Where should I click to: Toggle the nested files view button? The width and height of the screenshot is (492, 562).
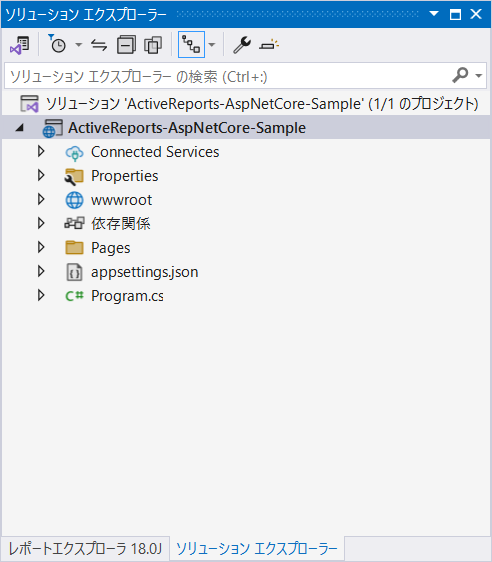191,45
